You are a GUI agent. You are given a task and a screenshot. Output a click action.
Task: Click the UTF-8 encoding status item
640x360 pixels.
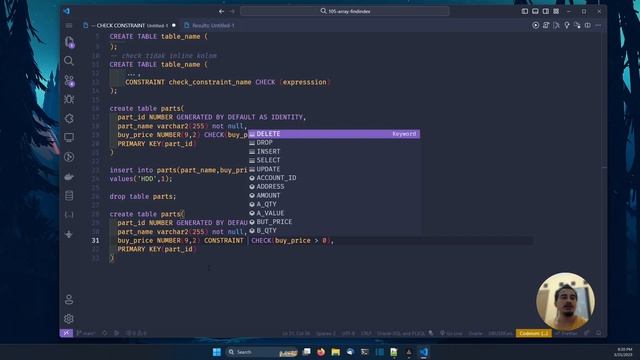[348, 333]
